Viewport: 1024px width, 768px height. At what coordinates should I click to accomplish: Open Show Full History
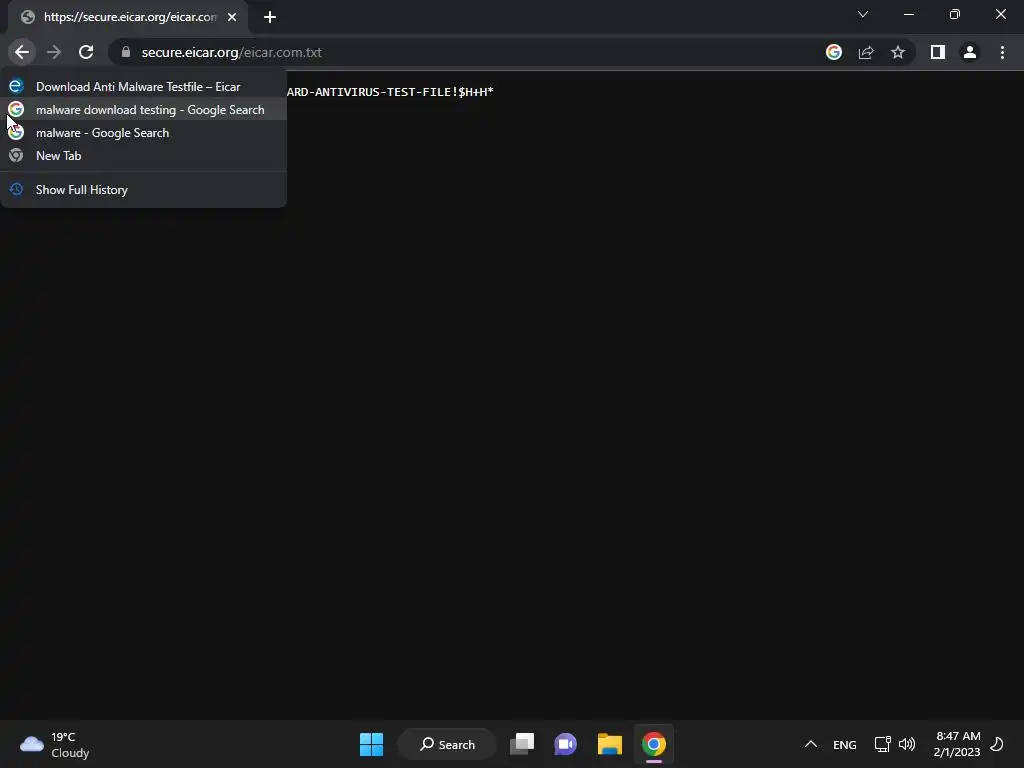pyautogui.click(x=144, y=189)
